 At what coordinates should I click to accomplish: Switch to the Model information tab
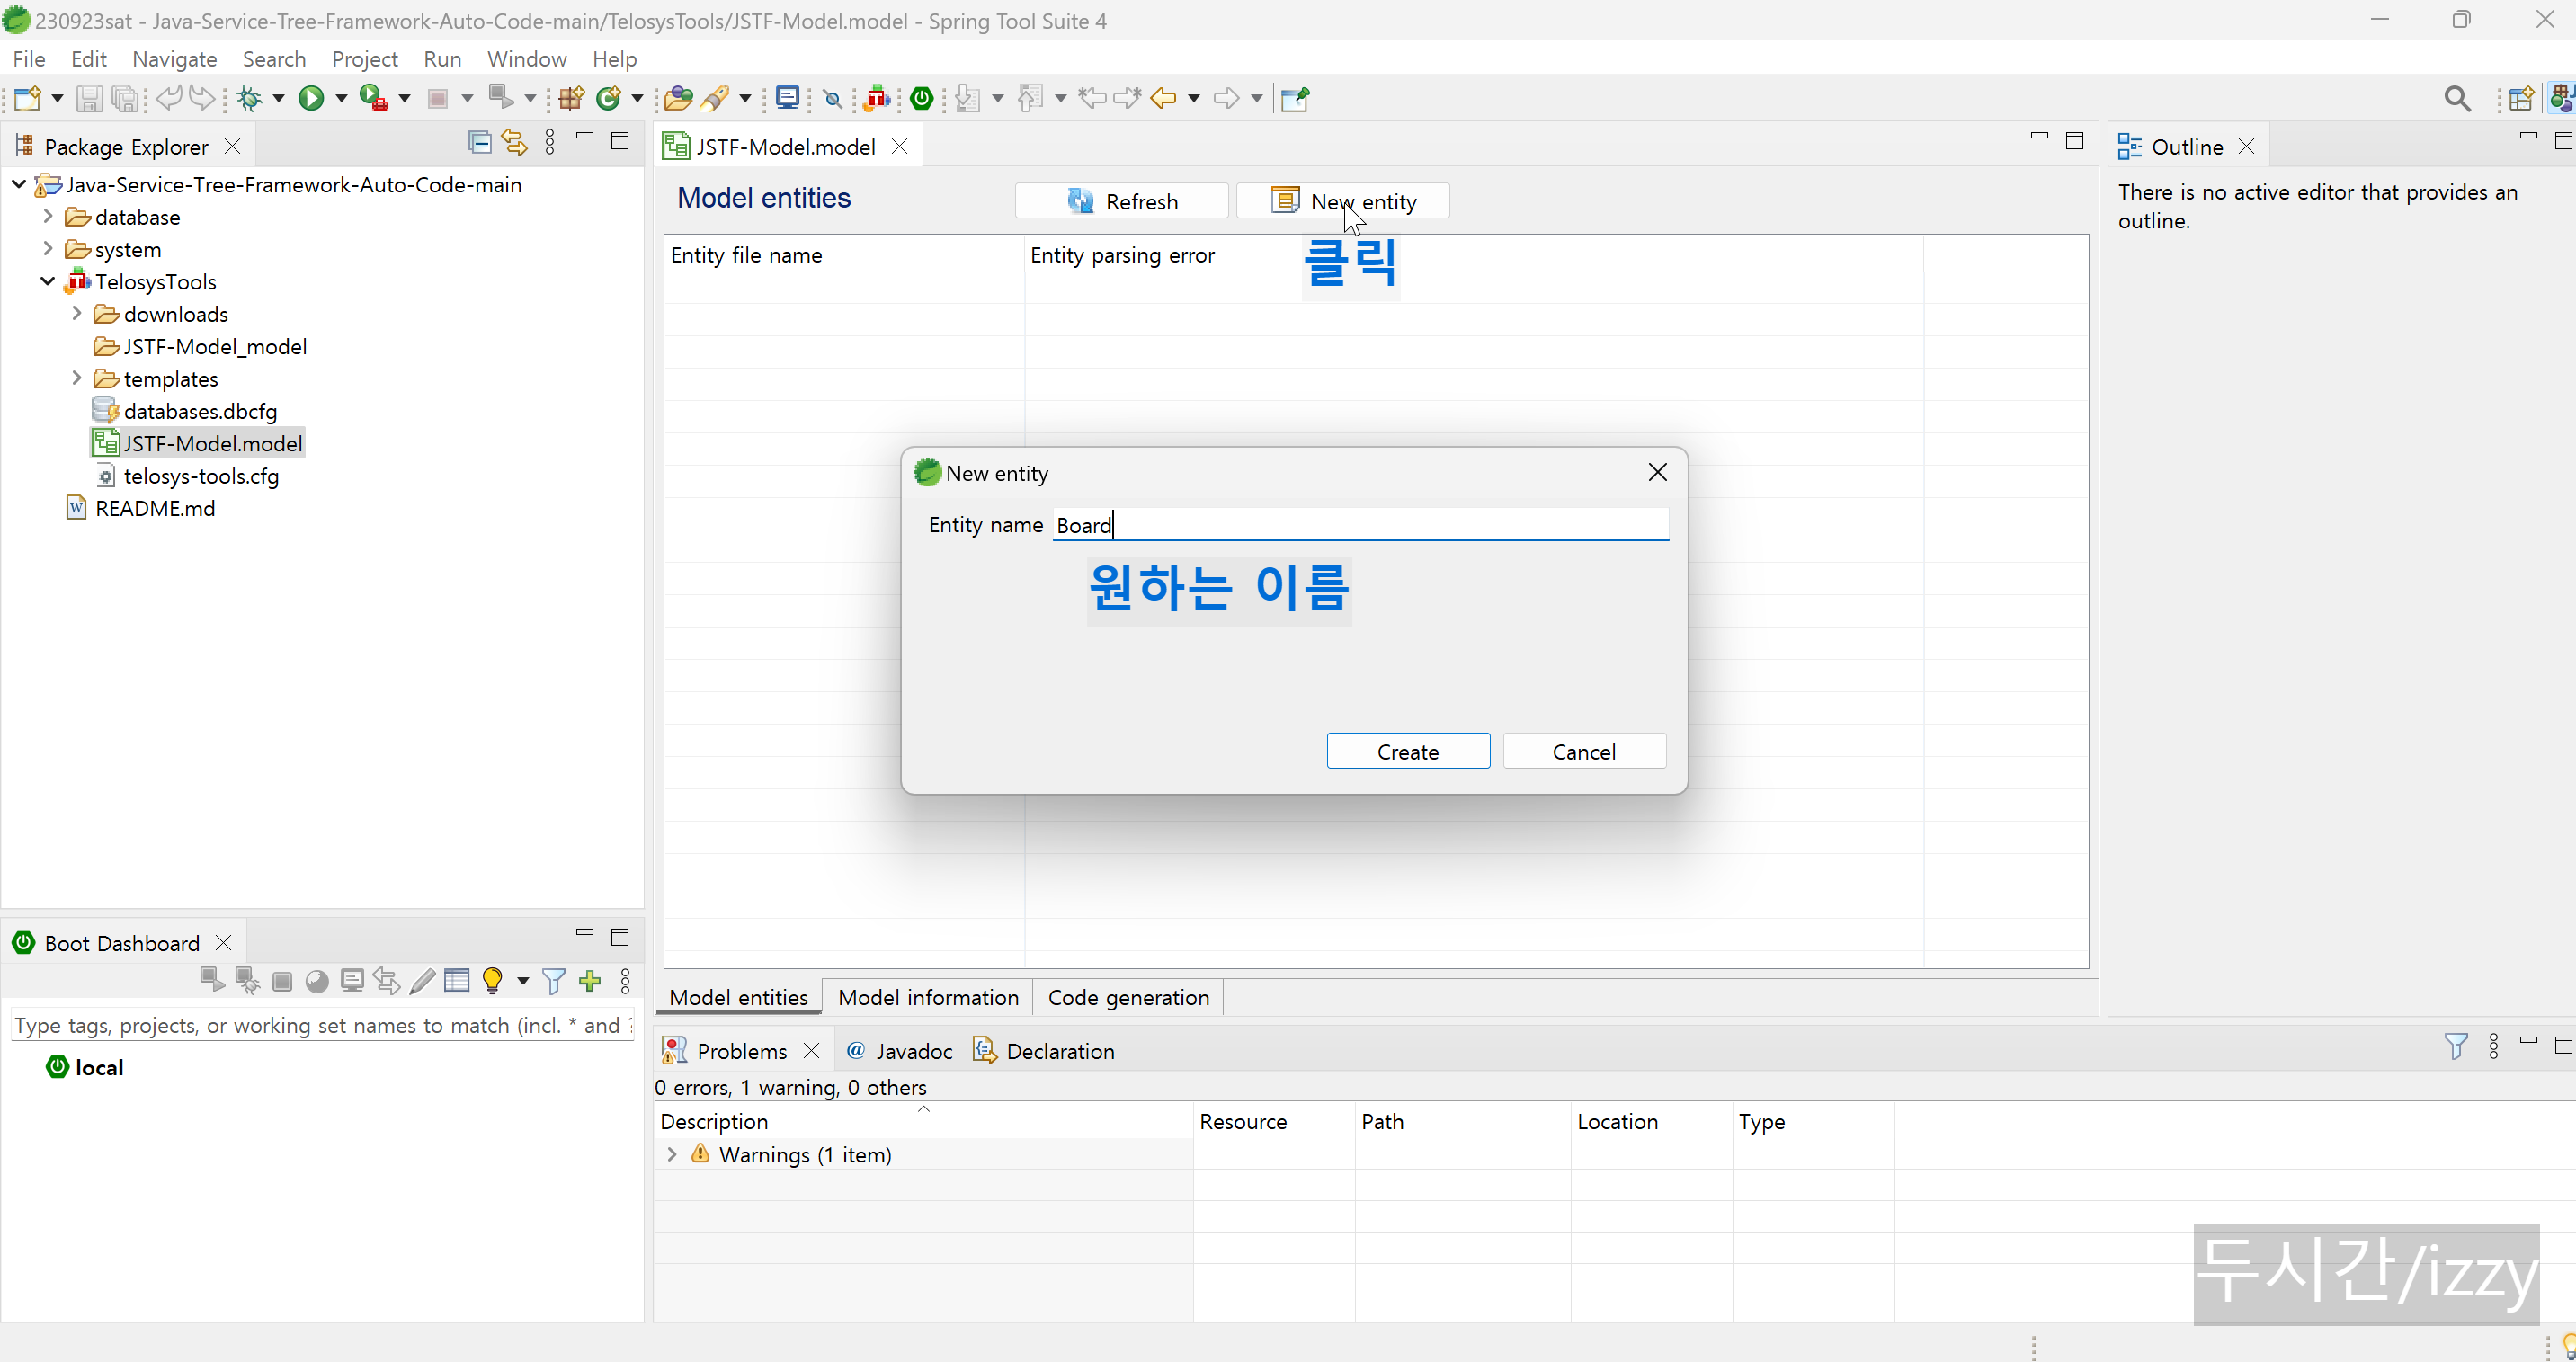(928, 997)
